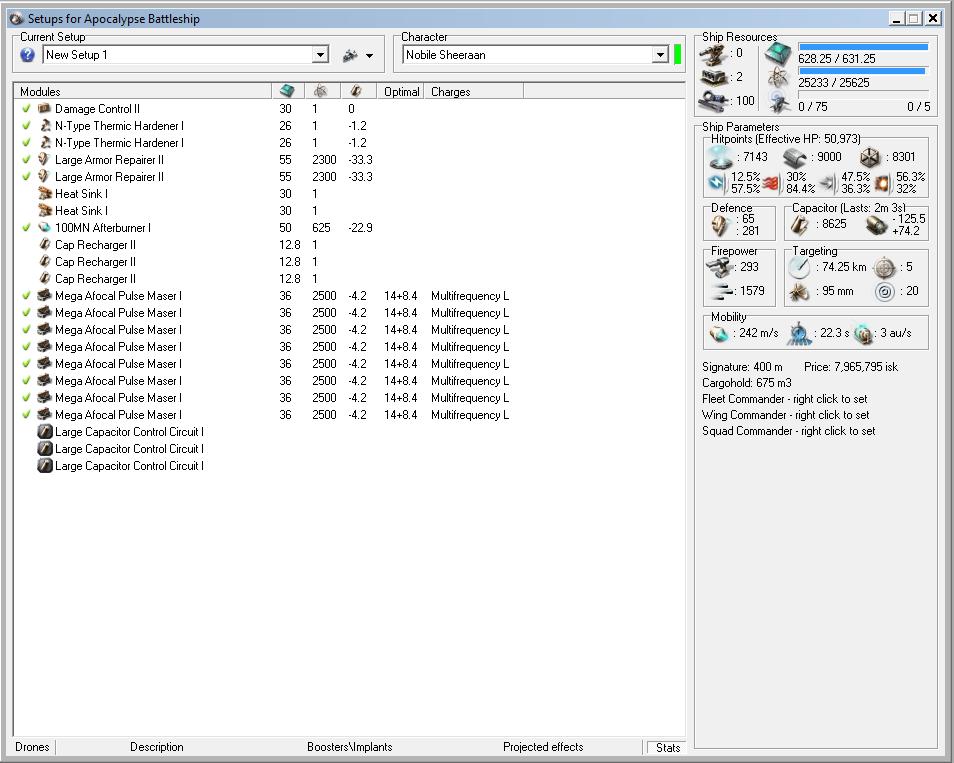Image resolution: width=954 pixels, height=763 pixels.
Task: Toggle the 100MN Afterburner I active checkmark
Action: [26, 228]
